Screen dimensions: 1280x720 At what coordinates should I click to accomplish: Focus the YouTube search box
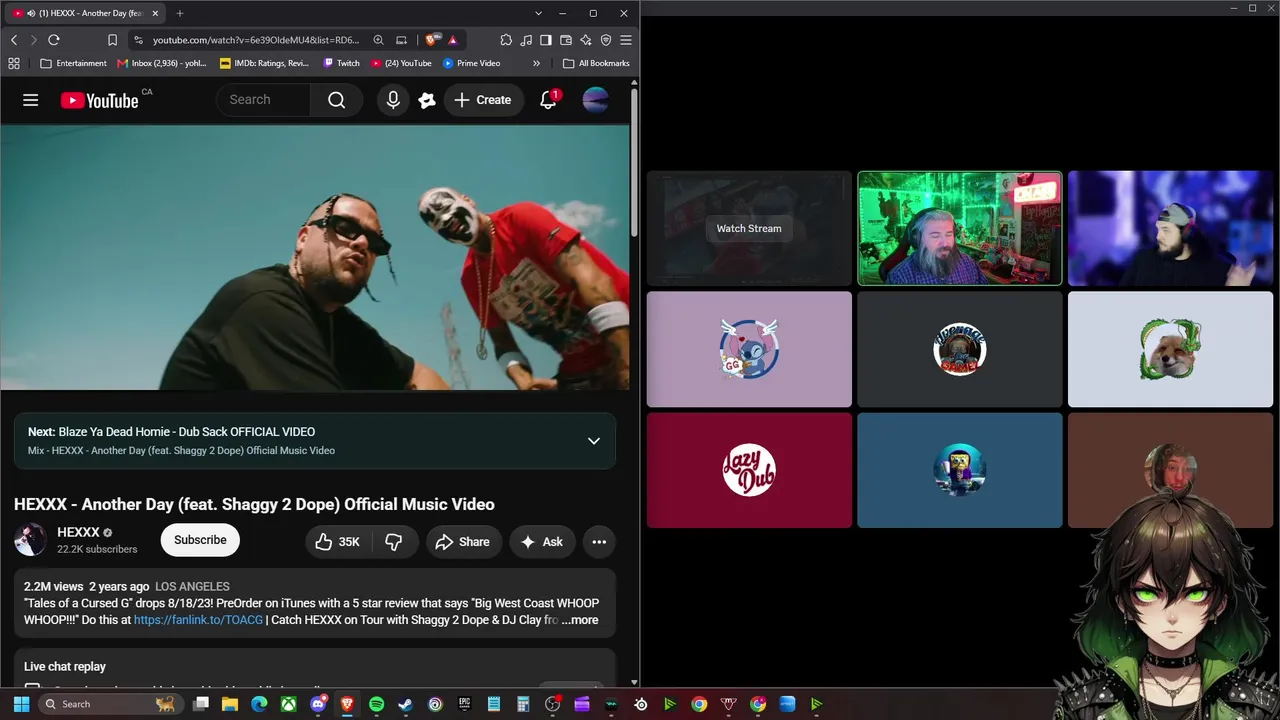click(x=264, y=100)
